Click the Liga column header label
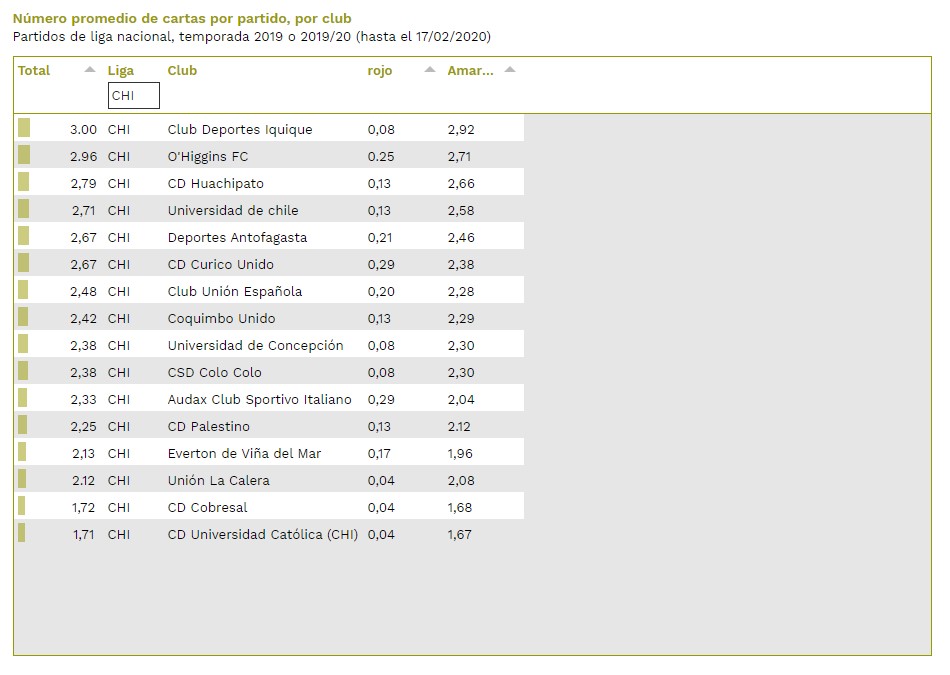This screenshot has width=950, height=675. 120,71
